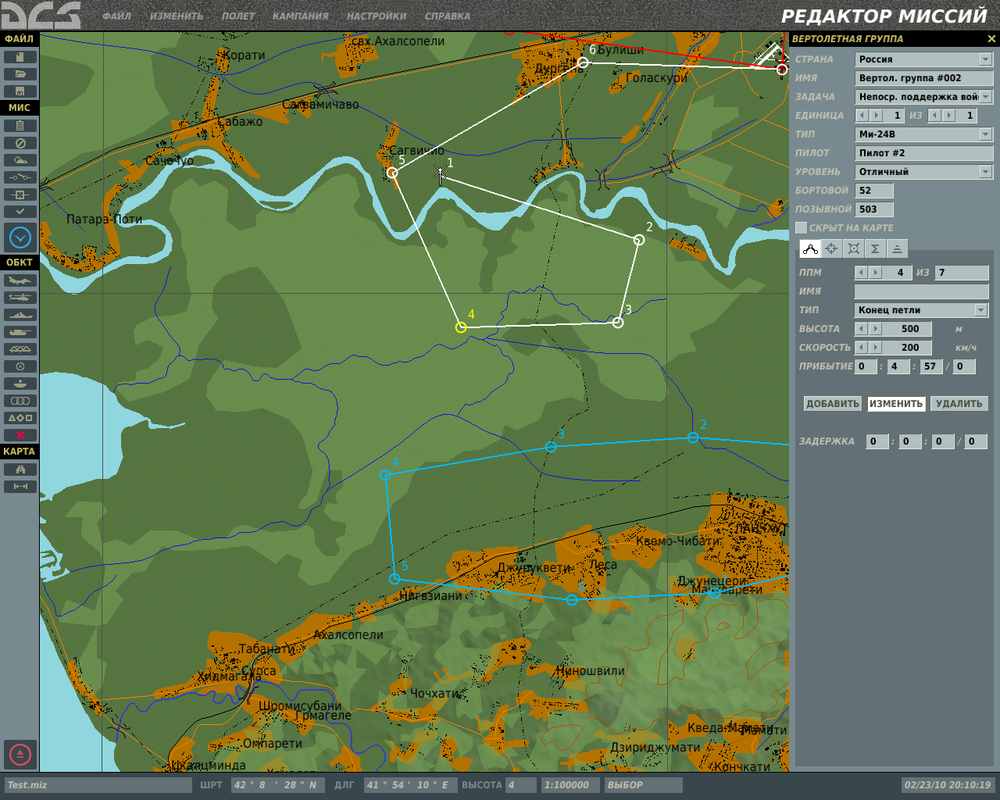Close the ВЕРТОЛЕТНАЯ ГРУППА panel
This screenshot has height=800, width=1000.
(991, 39)
